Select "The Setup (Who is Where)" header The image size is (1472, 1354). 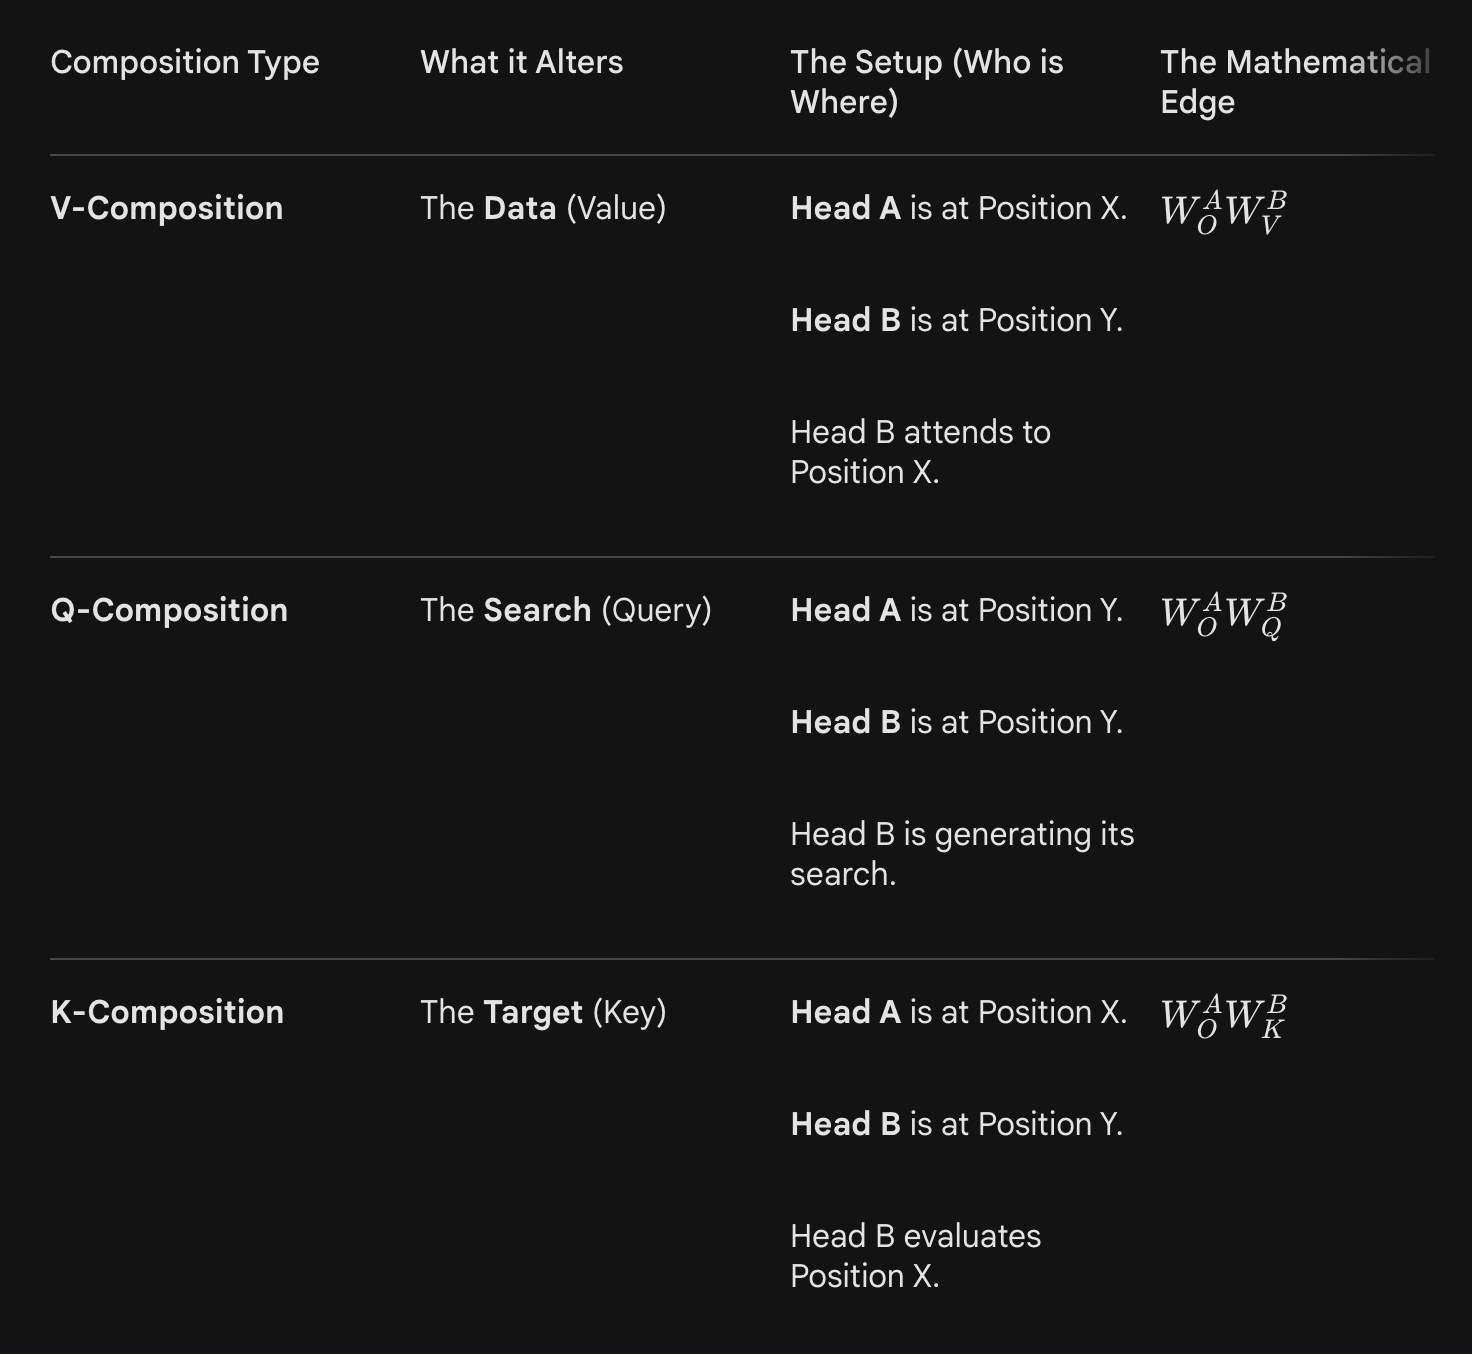(926, 82)
